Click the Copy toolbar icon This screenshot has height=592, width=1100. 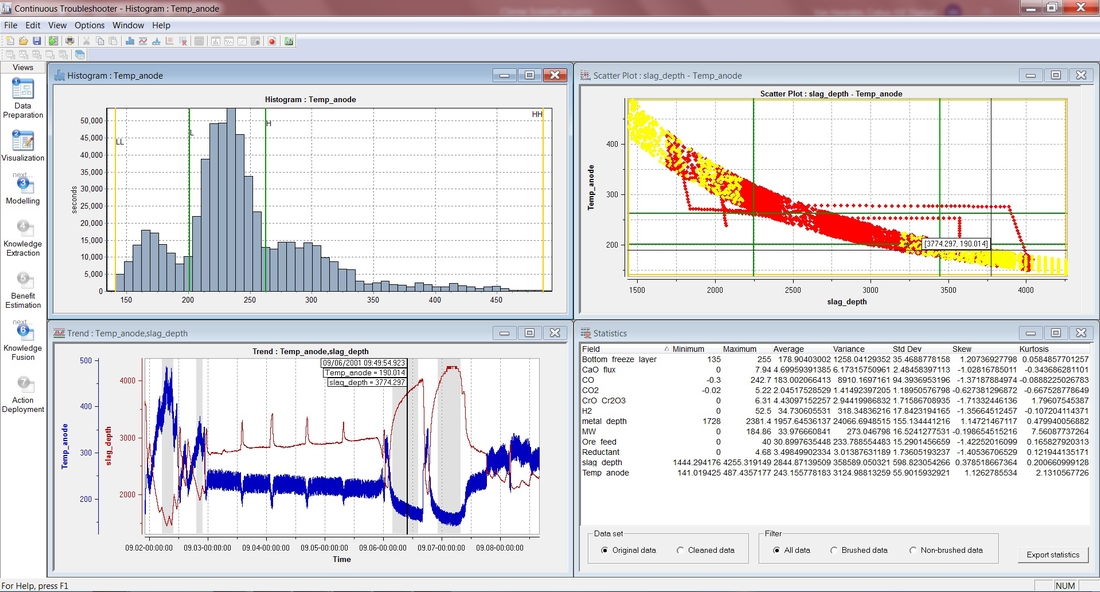click(100, 41)
